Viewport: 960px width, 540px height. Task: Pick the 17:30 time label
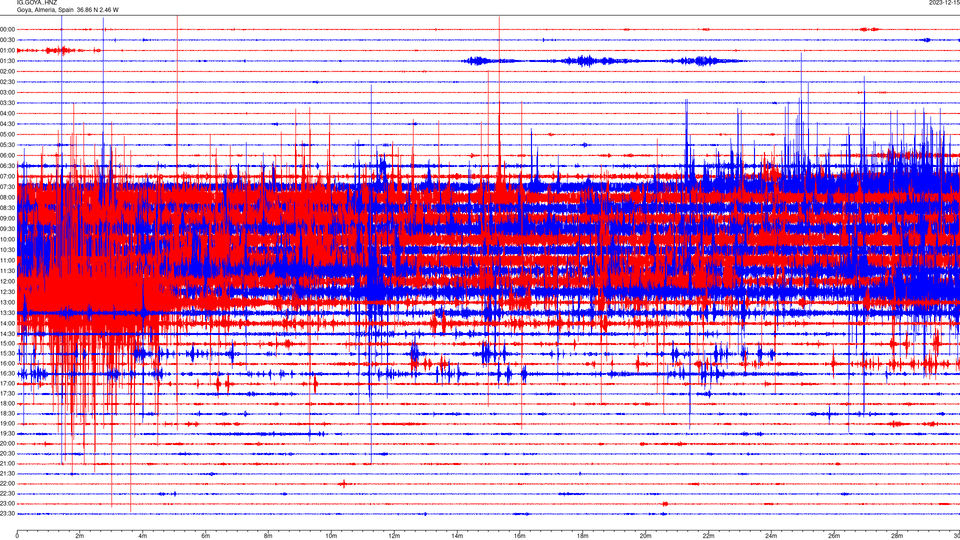coord(8,394)
